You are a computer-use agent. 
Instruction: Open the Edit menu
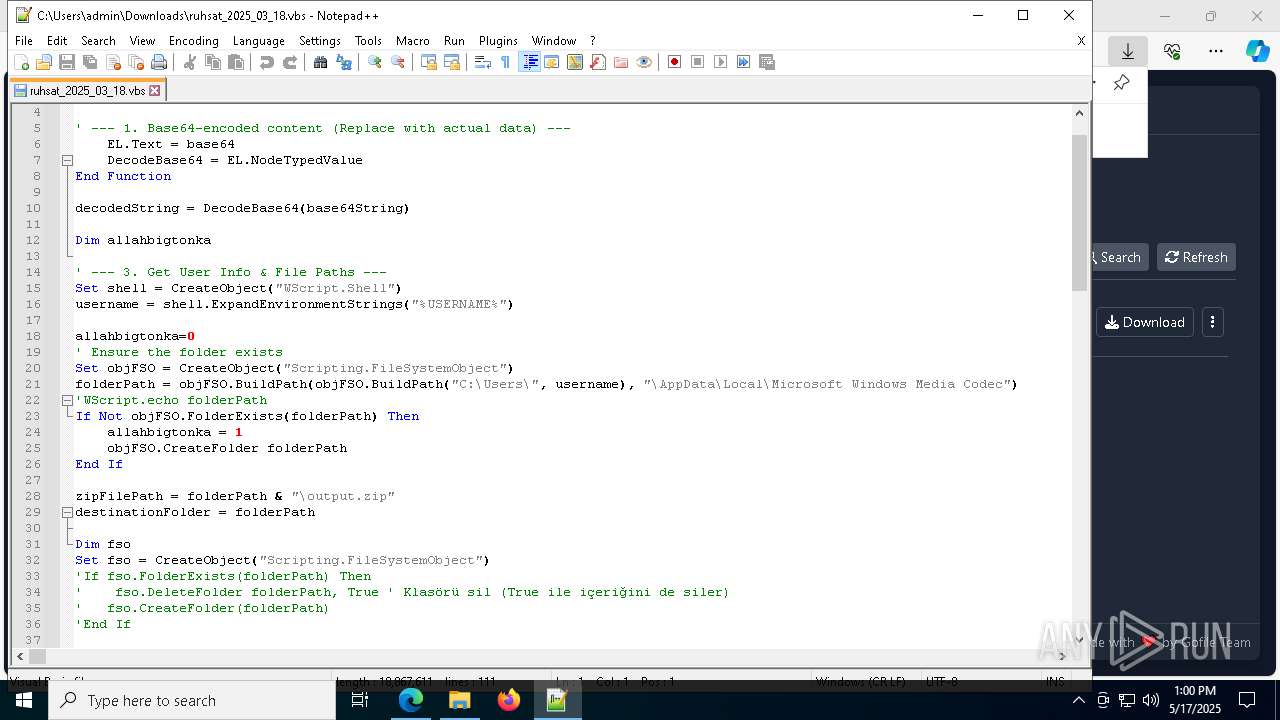[57, 41]
